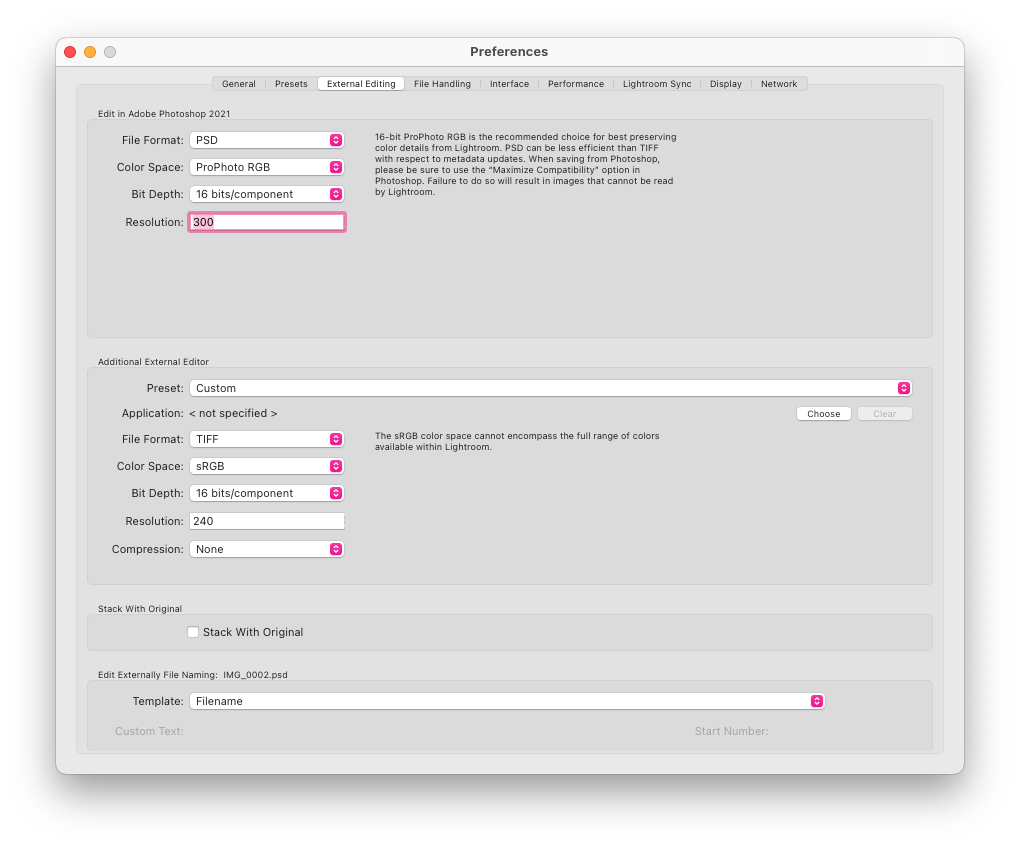Switch to the General tab
The width and height of the screenshot is (1020, 848).
[239, 84]
